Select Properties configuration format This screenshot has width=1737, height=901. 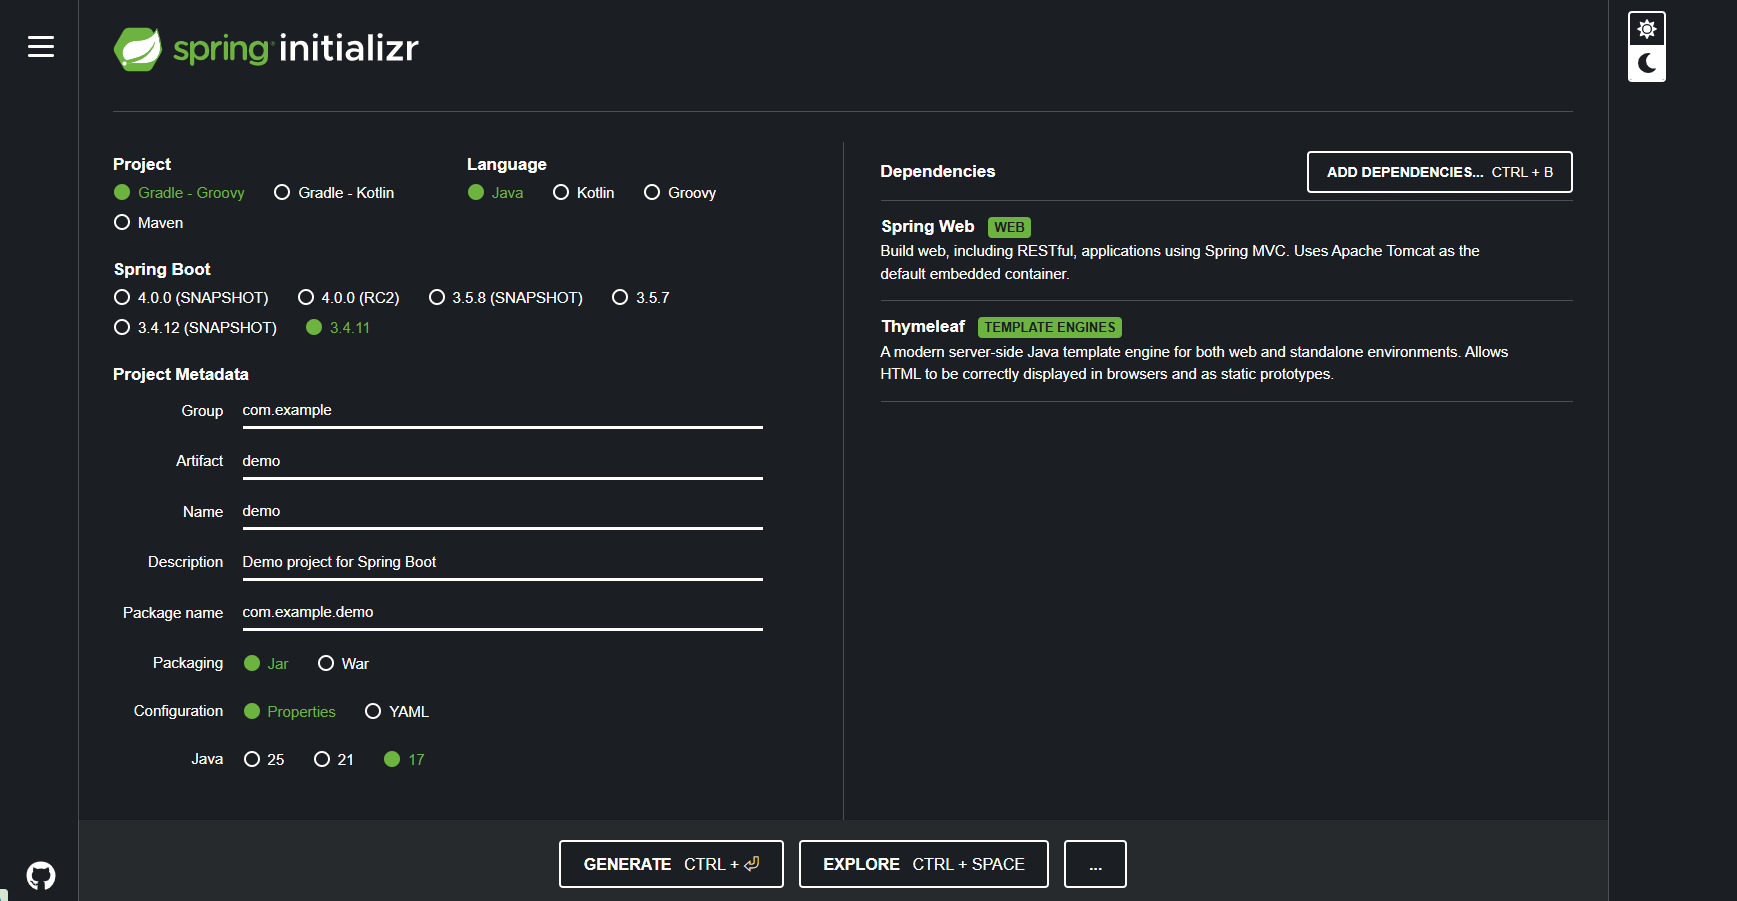point(290,712)
